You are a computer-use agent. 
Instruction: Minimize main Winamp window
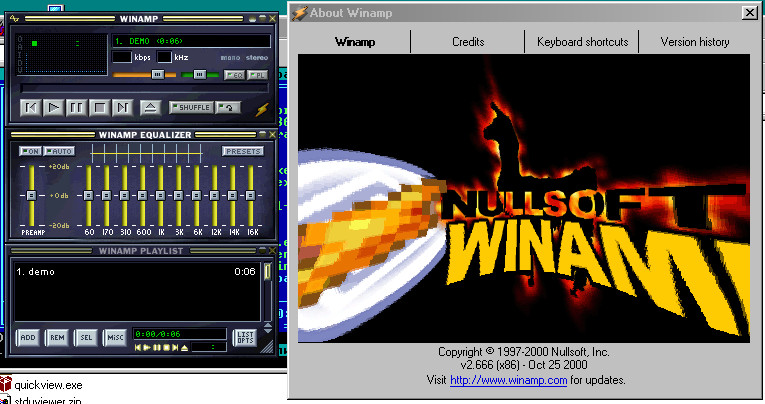(x=252, y=19)
